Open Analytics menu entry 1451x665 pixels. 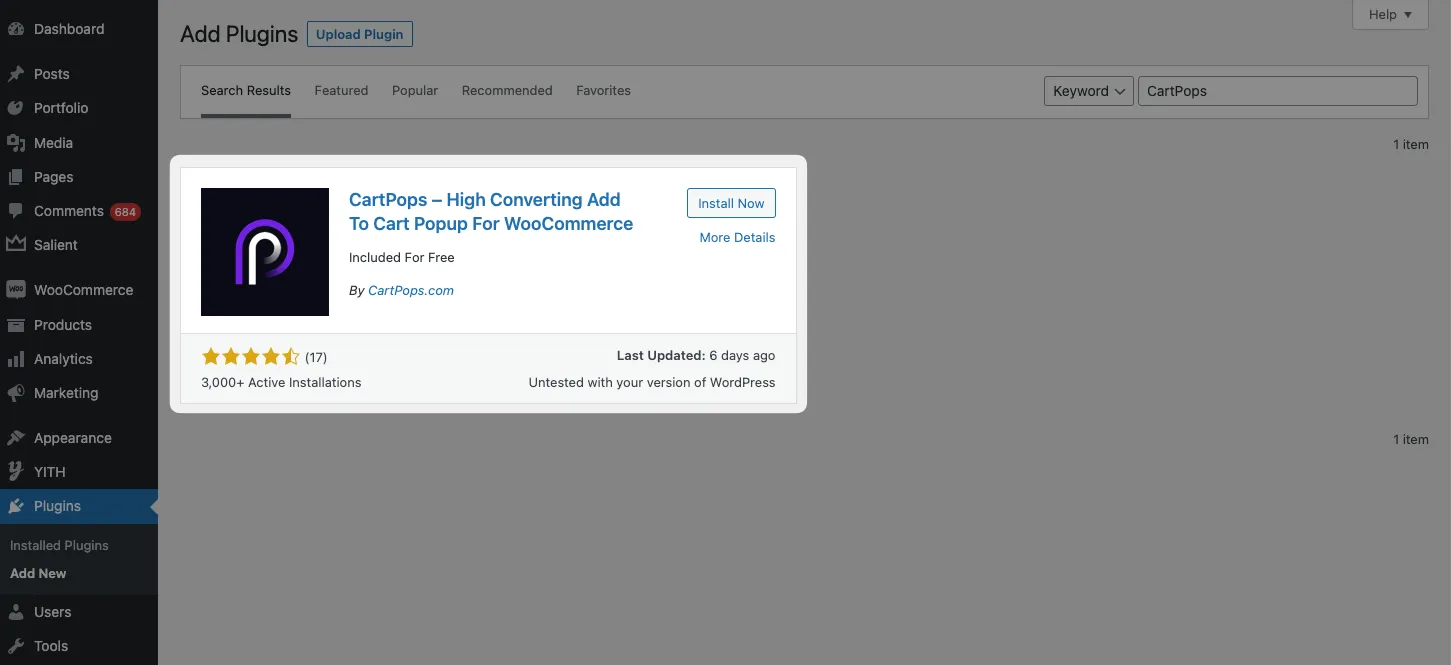(79, 359)
